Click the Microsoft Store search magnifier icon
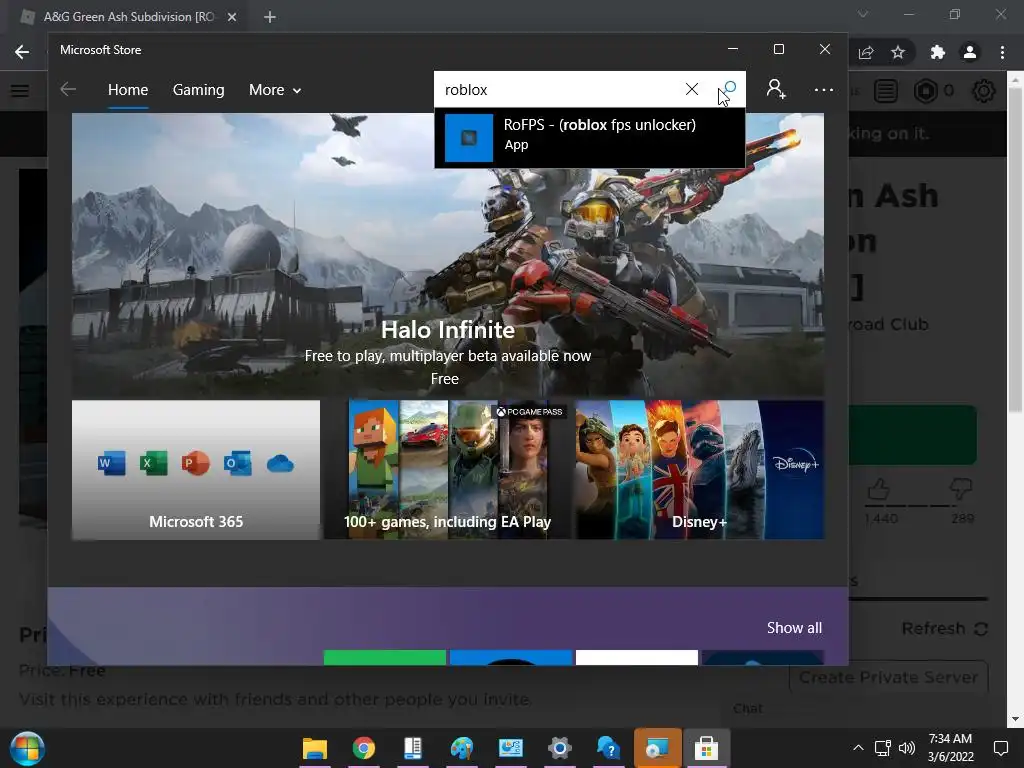Viewport: 1024px width, 768px height. click(728, 89)
